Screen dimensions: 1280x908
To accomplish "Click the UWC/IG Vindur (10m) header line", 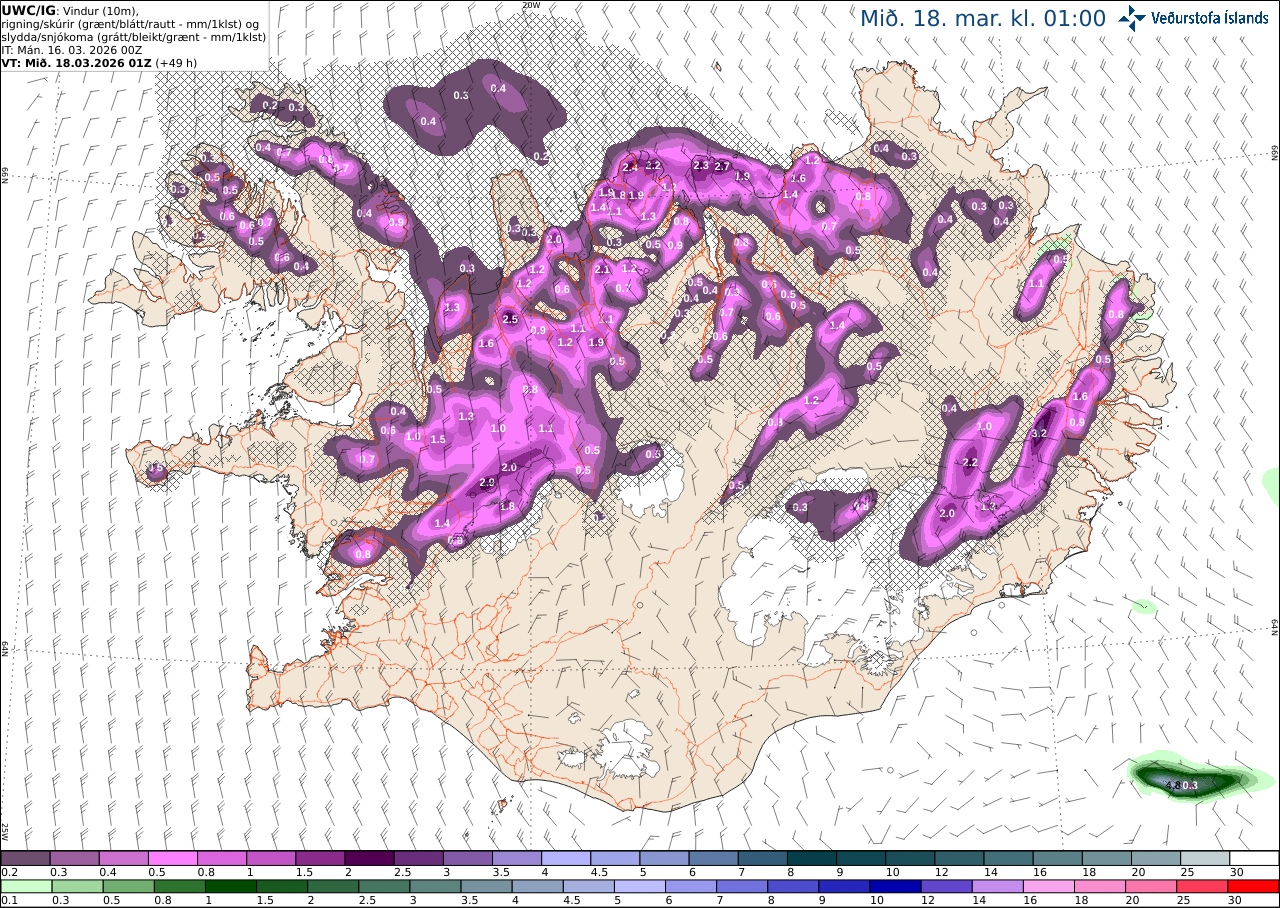I will point(70,10).
